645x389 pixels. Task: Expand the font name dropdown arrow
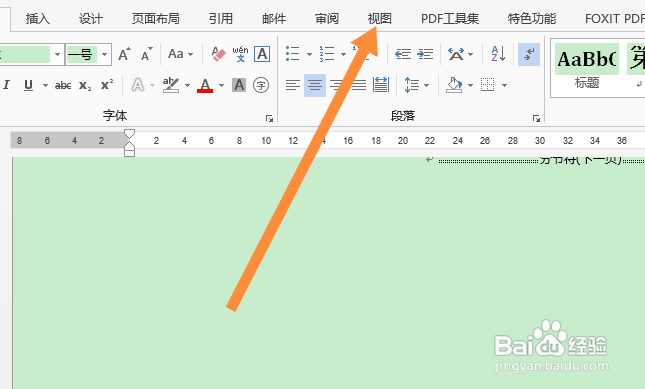coord(57,54)
